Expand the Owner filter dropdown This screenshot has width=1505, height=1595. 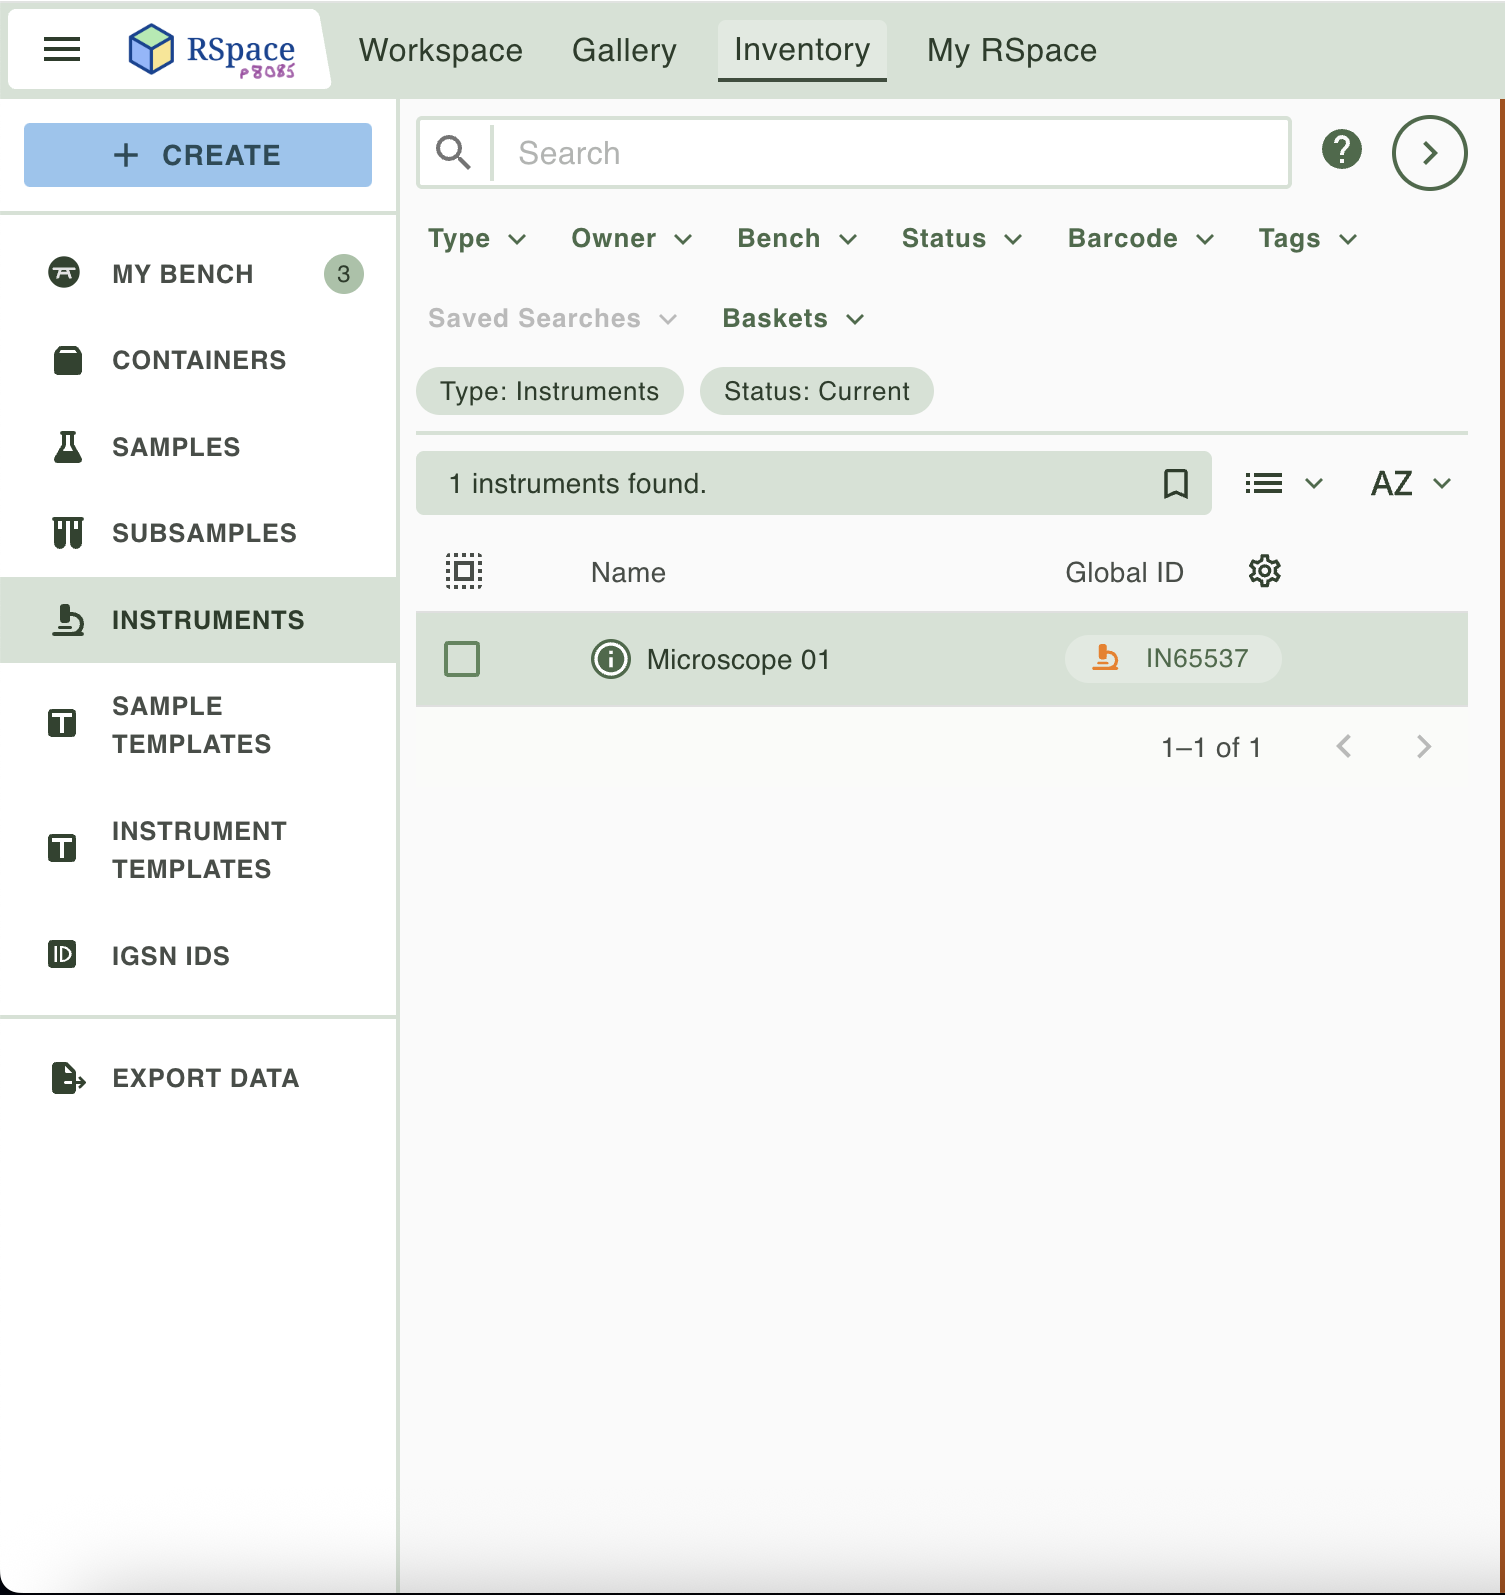pyautogui.click(x=632, y=239)
